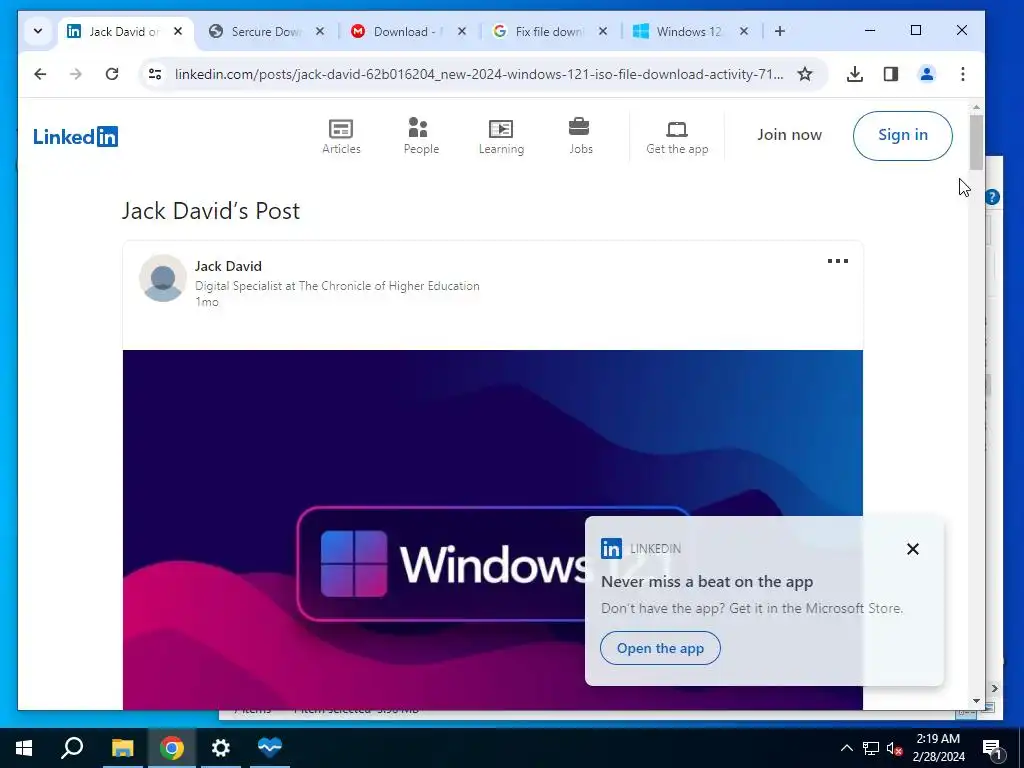Reload the page with the refresh icon

click(112, 74)
